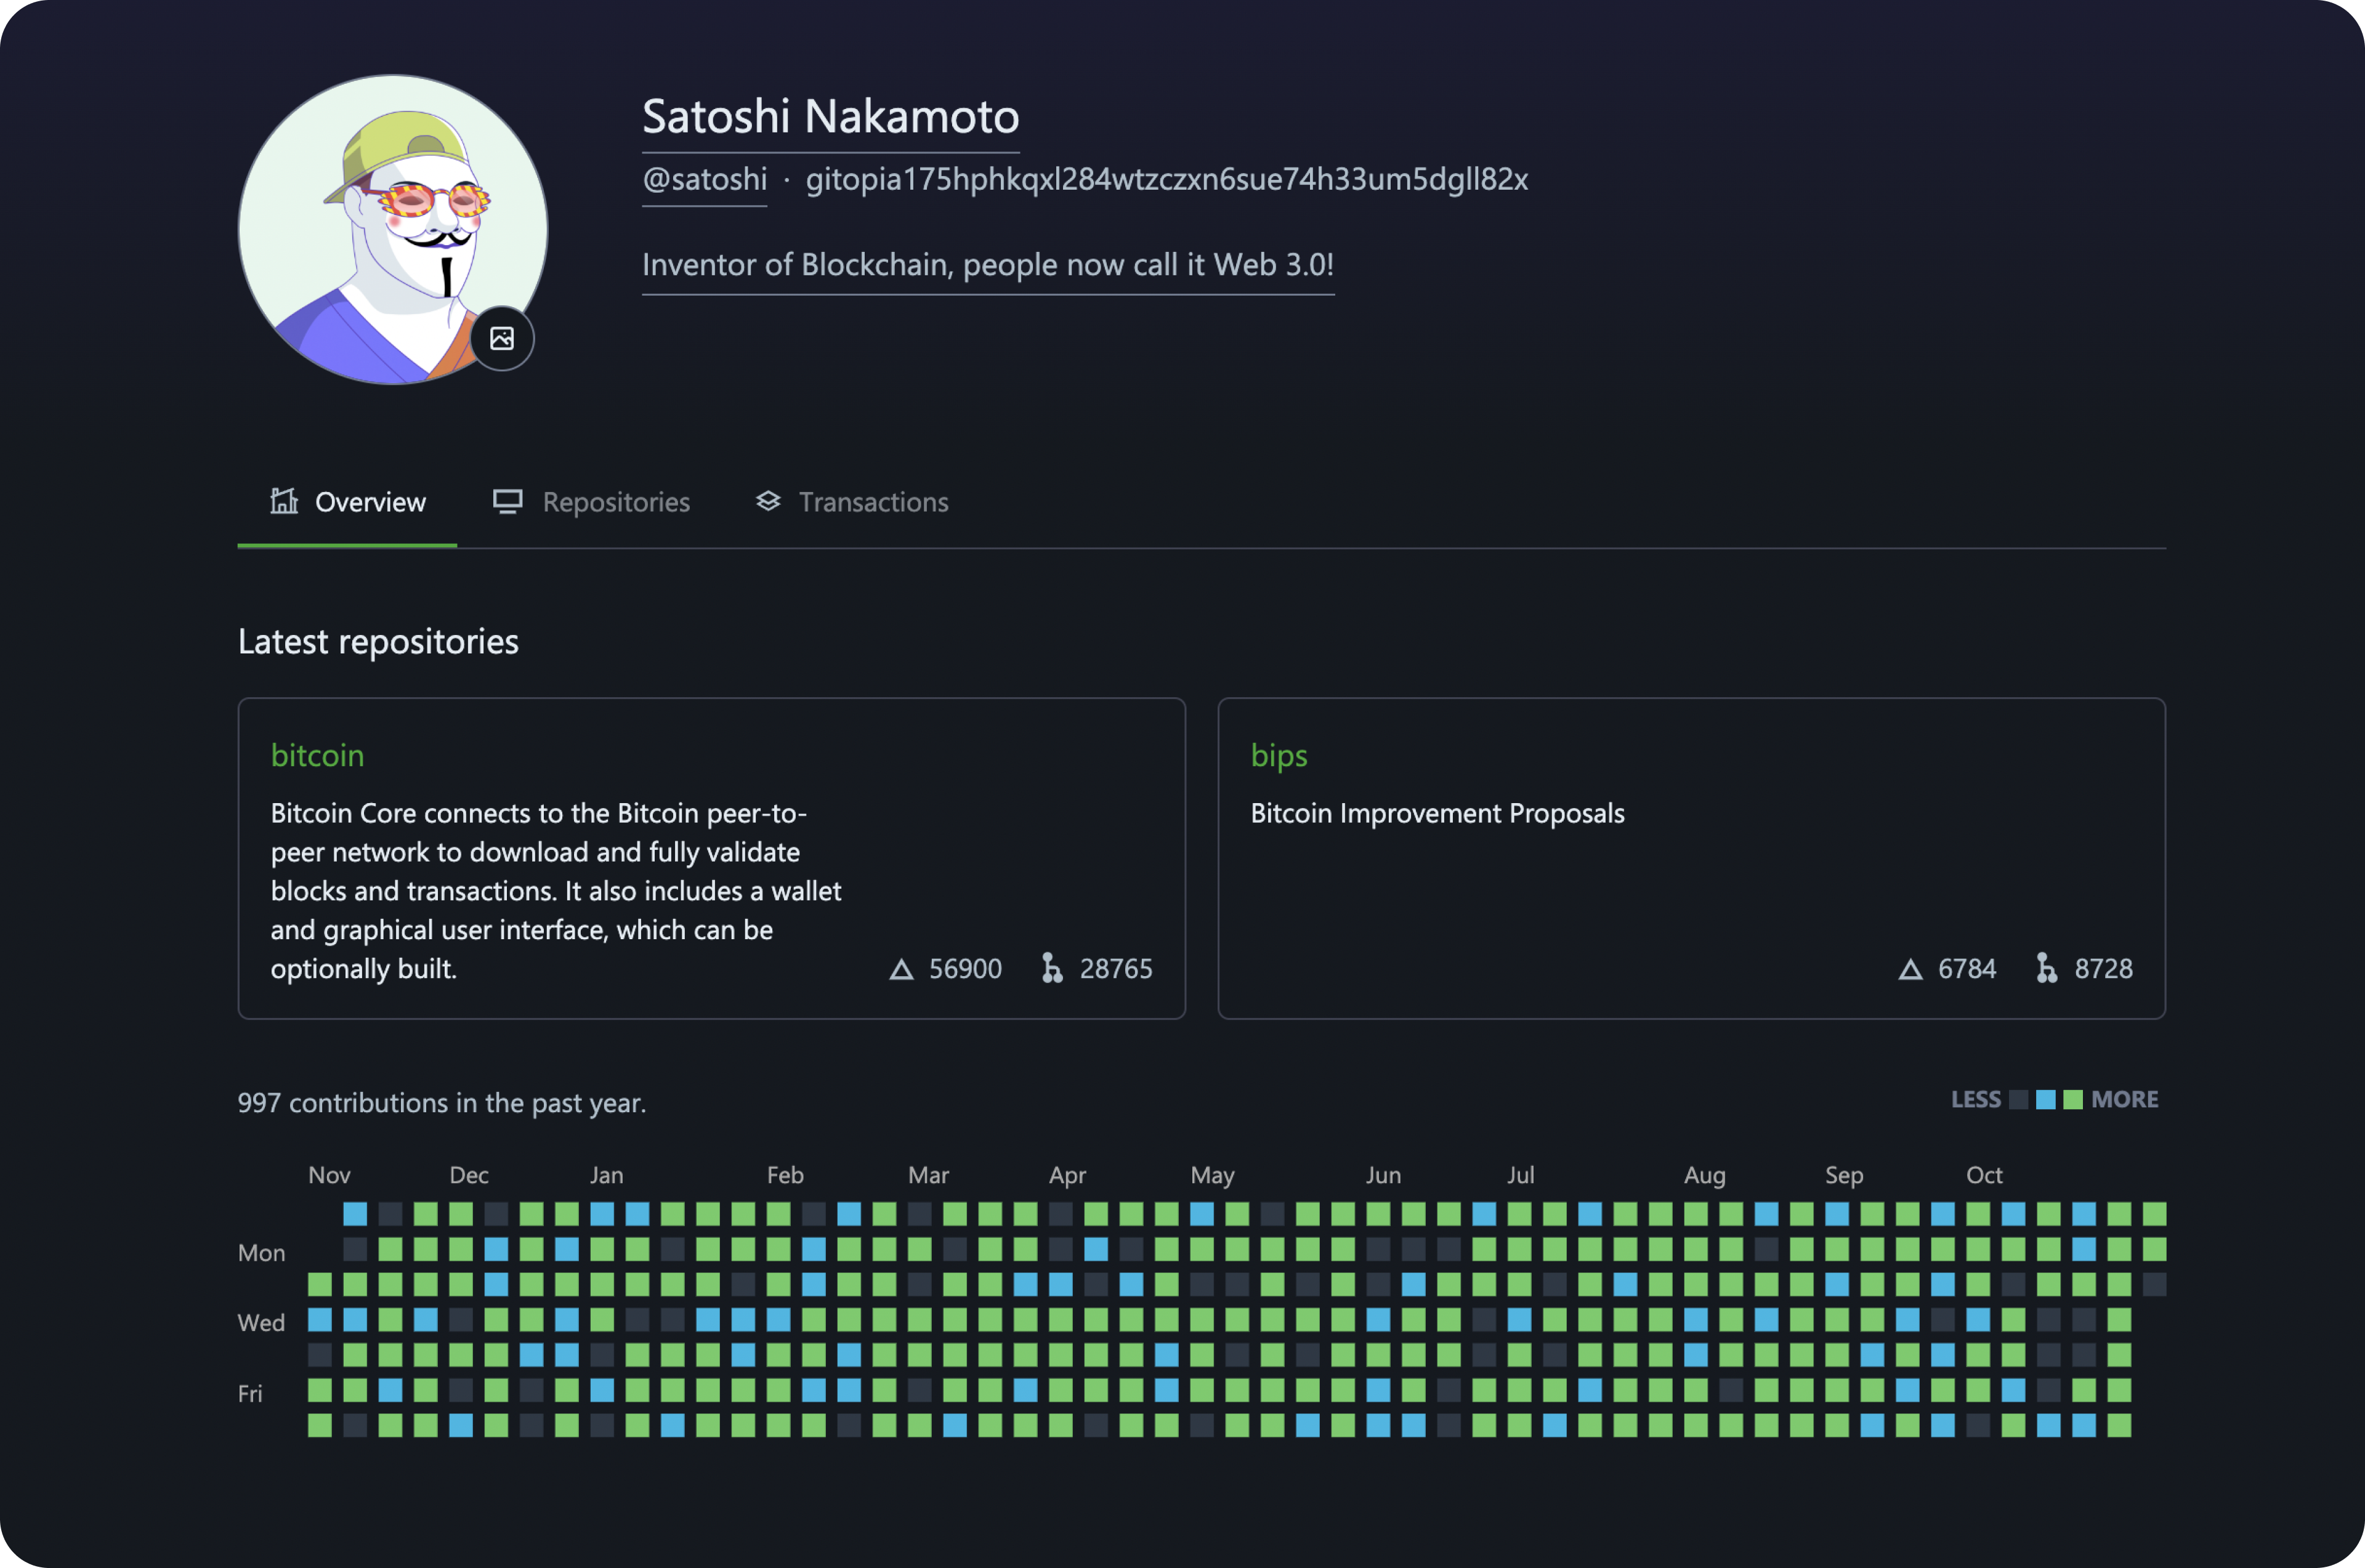Click the Nov month label

(x=329, y=1175)
